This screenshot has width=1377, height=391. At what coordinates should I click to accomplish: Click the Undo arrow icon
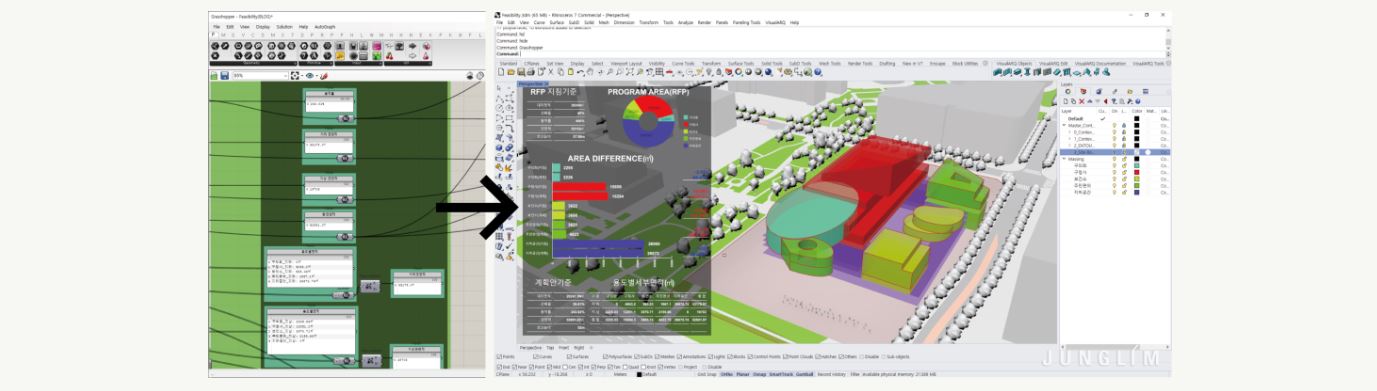[580, 72]
